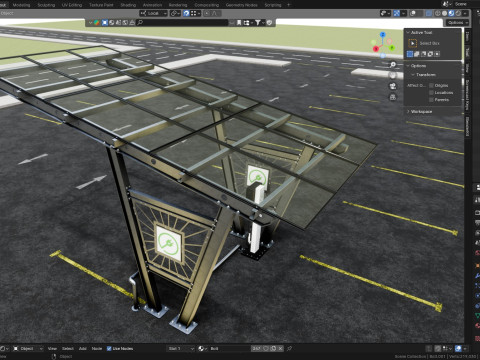Click the red X axis gizmo handle
This screenshot has width=480, height=360.
pyautogui.click(x=376, y=49)
